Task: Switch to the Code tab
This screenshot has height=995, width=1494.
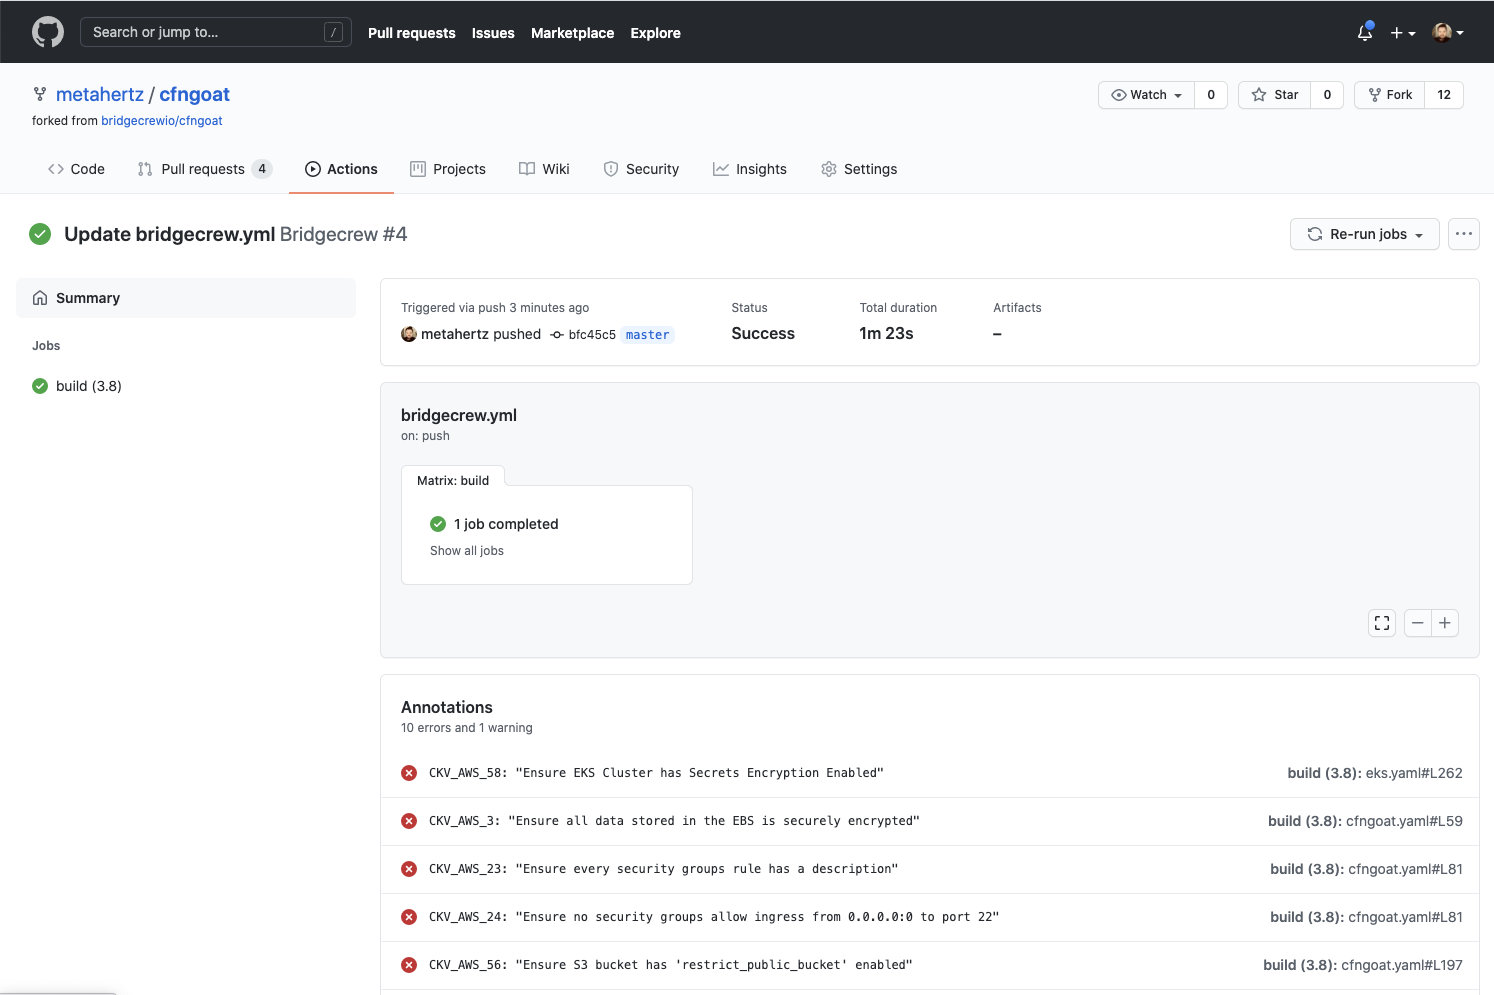Action: [x=76, y=169]
